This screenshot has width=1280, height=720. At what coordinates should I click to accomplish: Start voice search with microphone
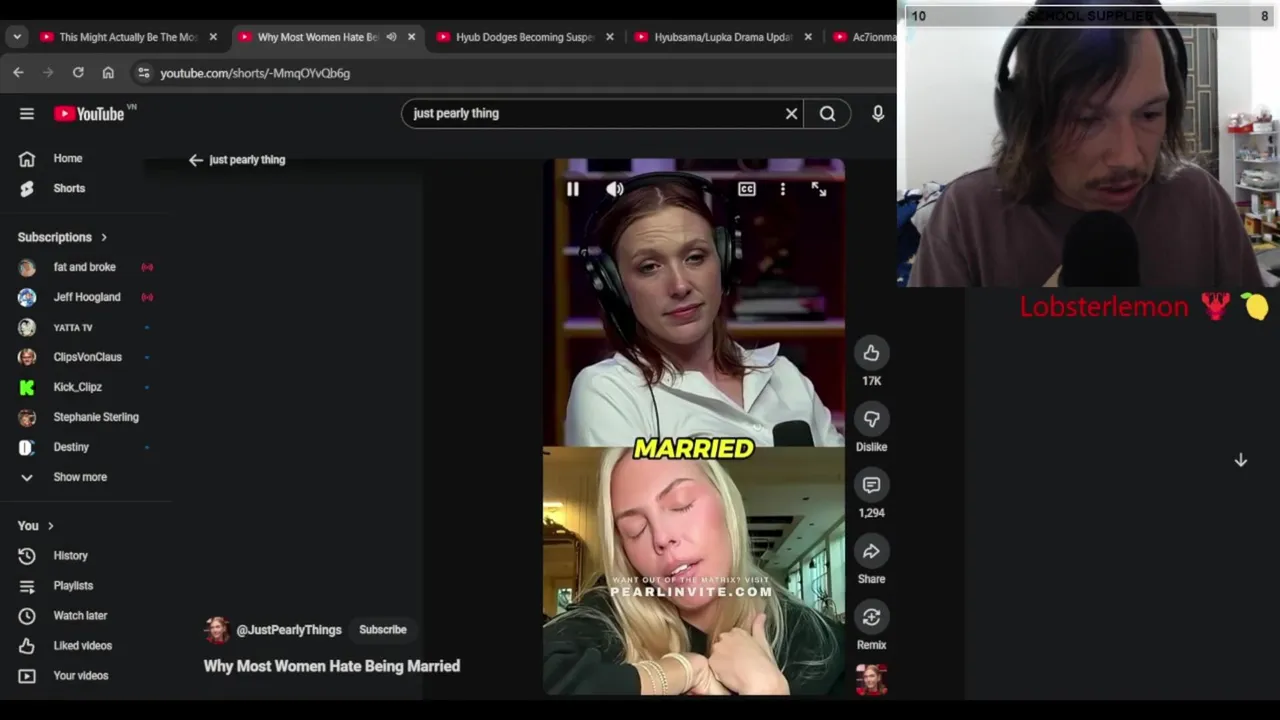pyautogui.click(x=877, y=114)
